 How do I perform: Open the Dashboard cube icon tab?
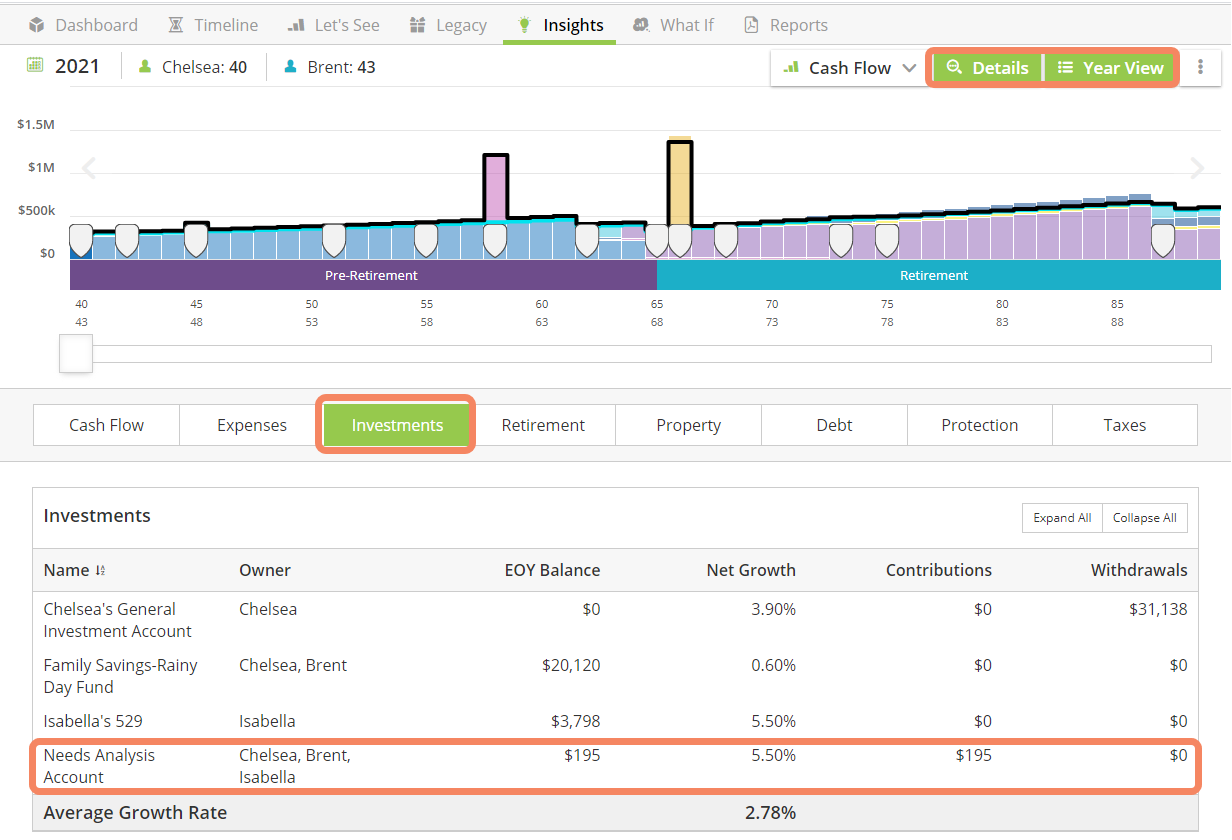[x=37, y=25]
